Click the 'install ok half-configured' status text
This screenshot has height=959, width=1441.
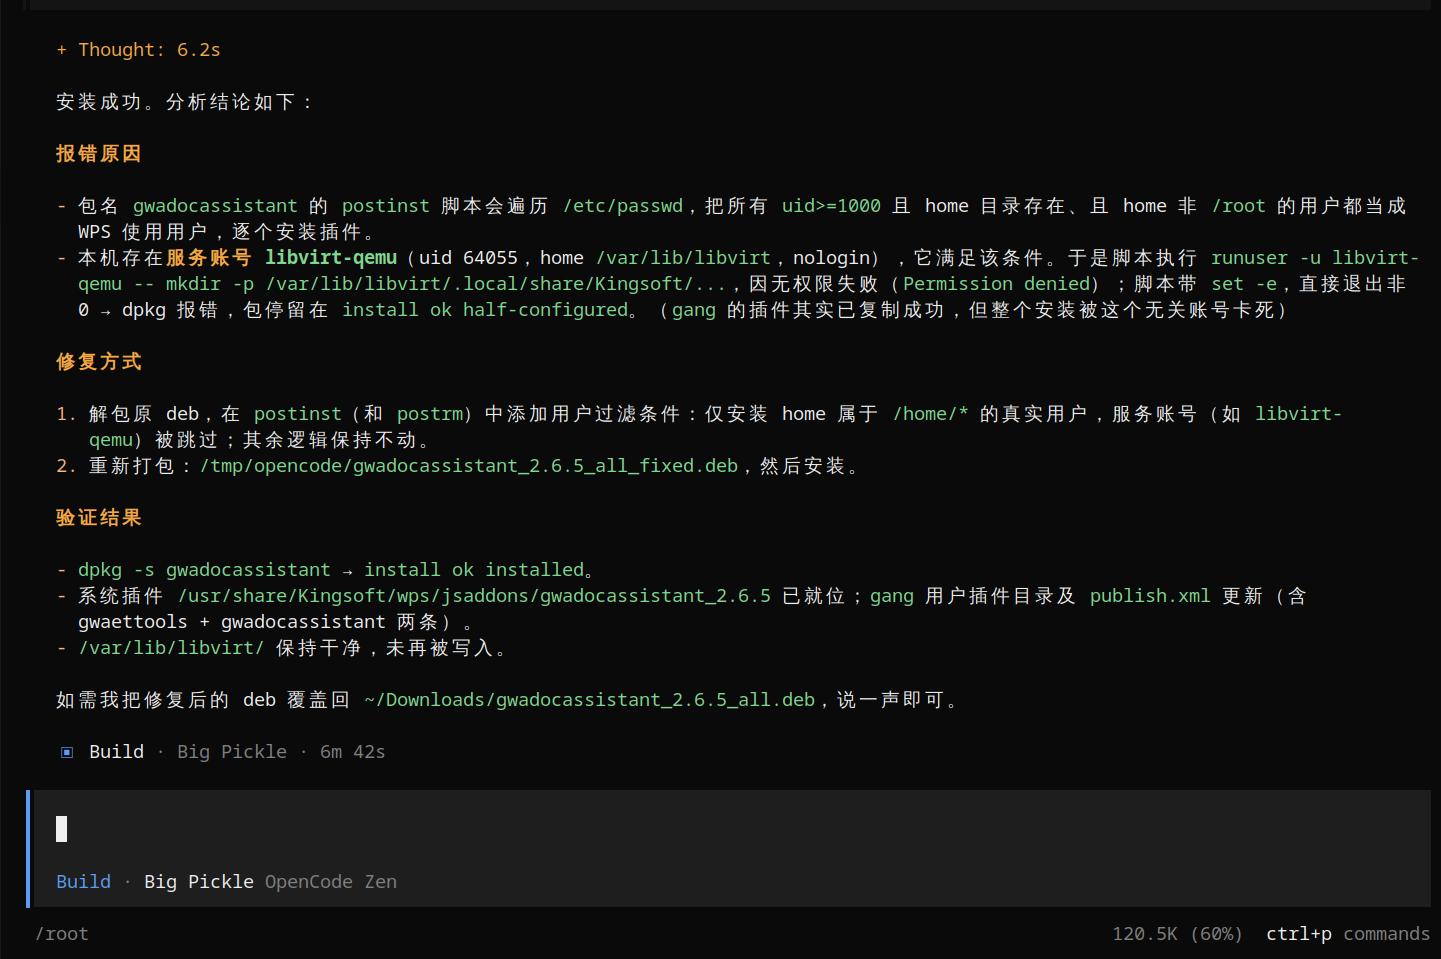click(x=485, y=309)
